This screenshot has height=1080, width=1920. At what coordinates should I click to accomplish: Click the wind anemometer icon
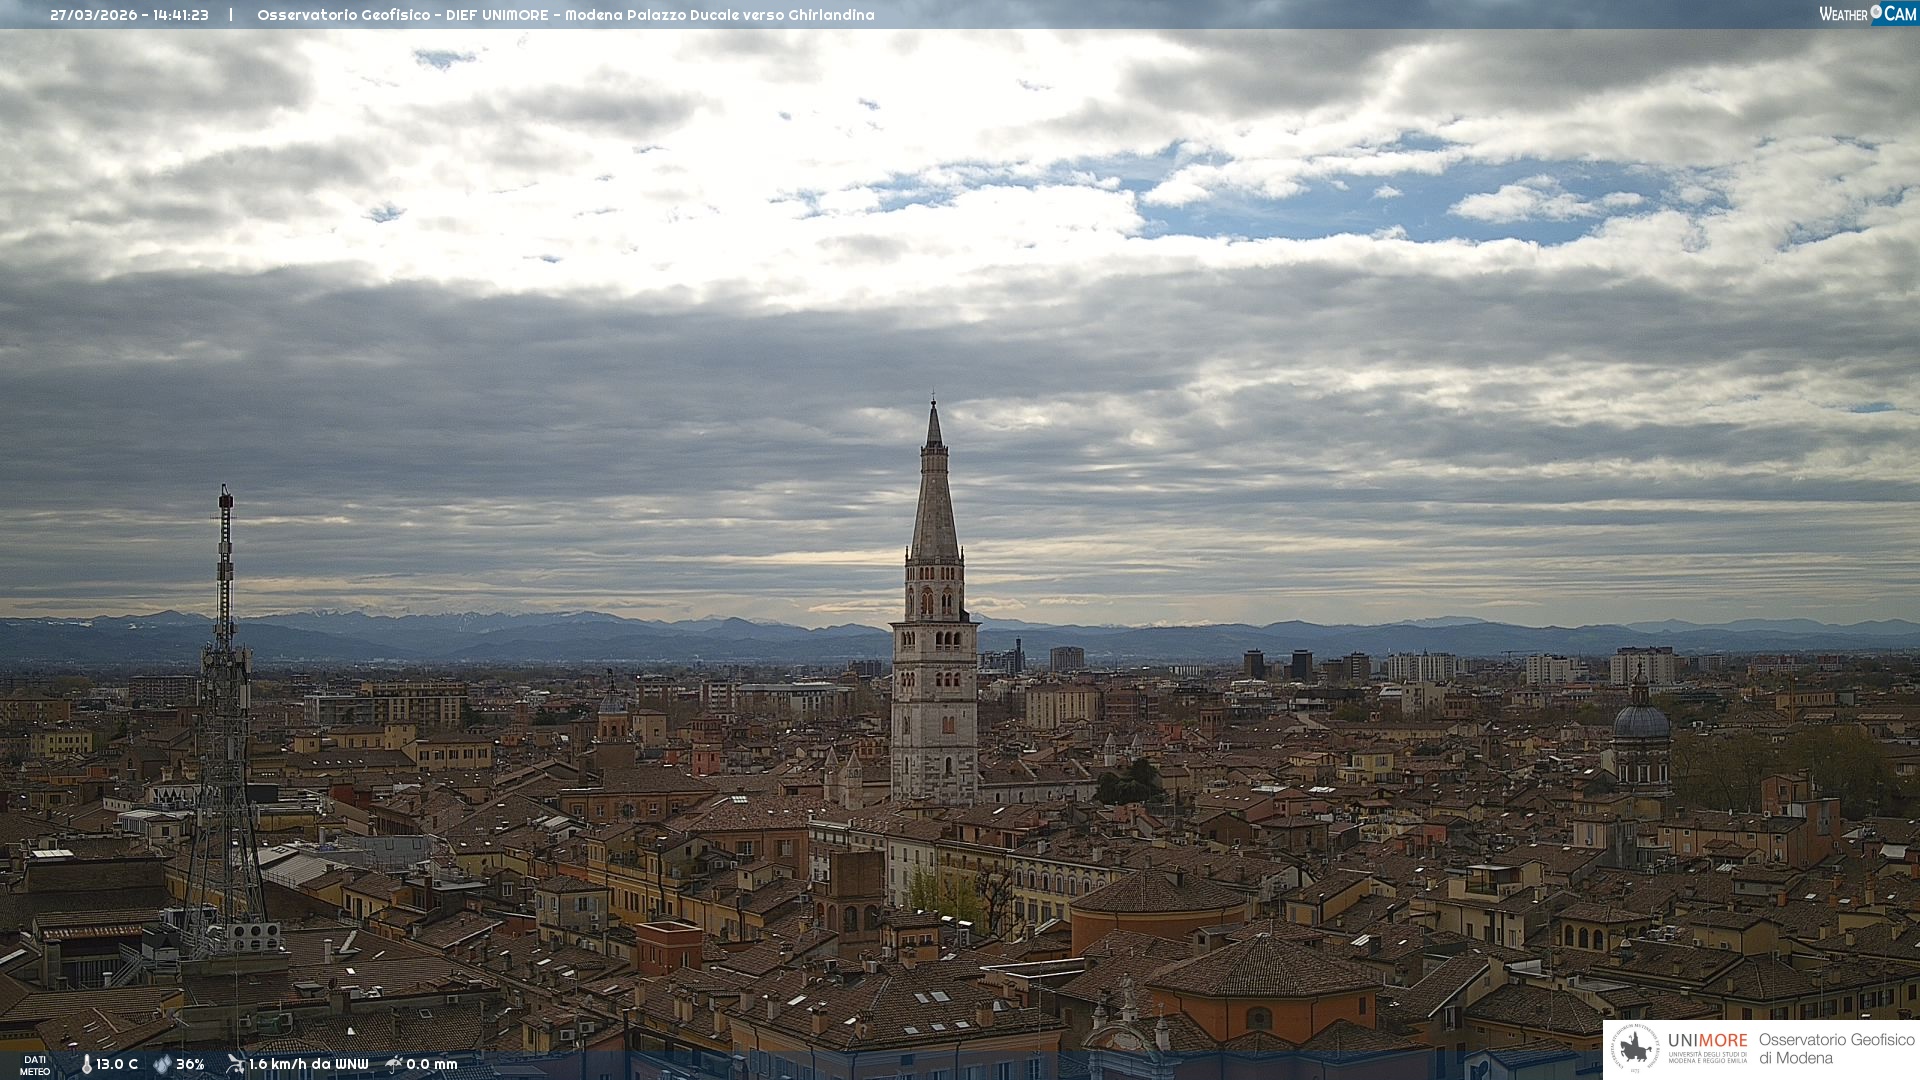click(235, 1063)
